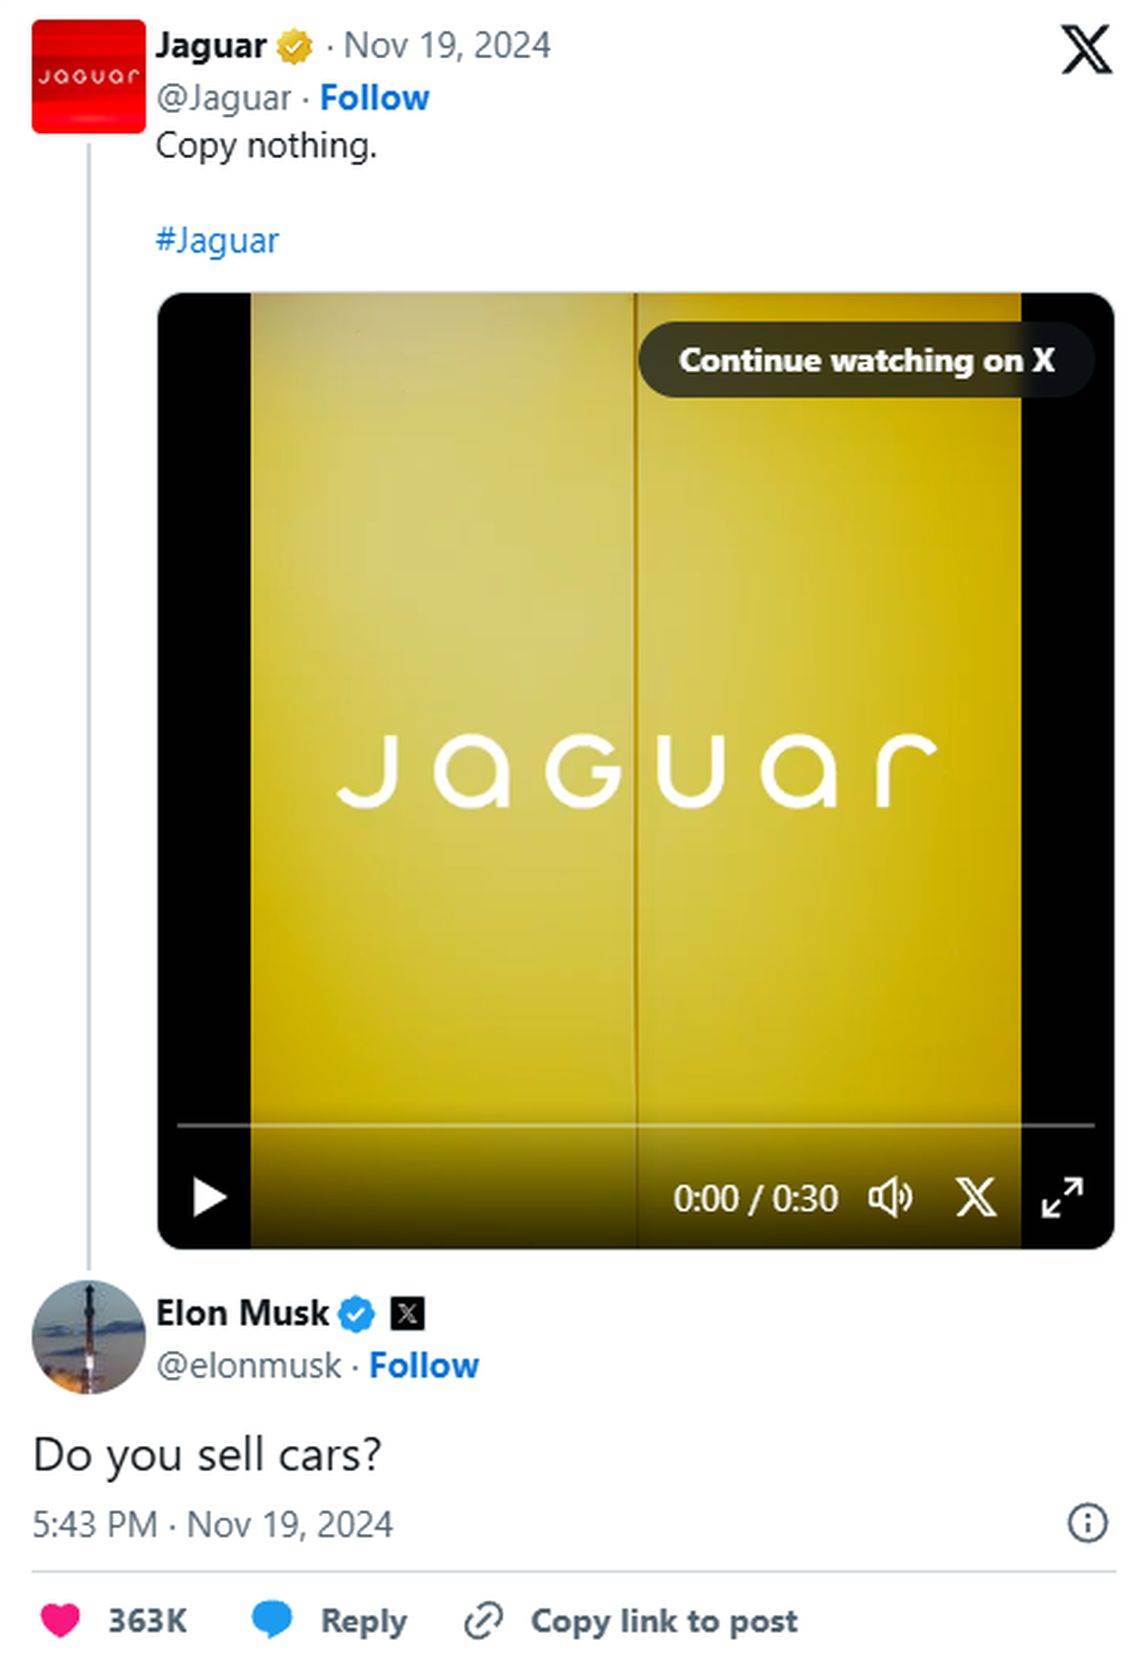
Task: Click the Continue watching on X button
Action: pyautogui.click(x=865, y=360)
